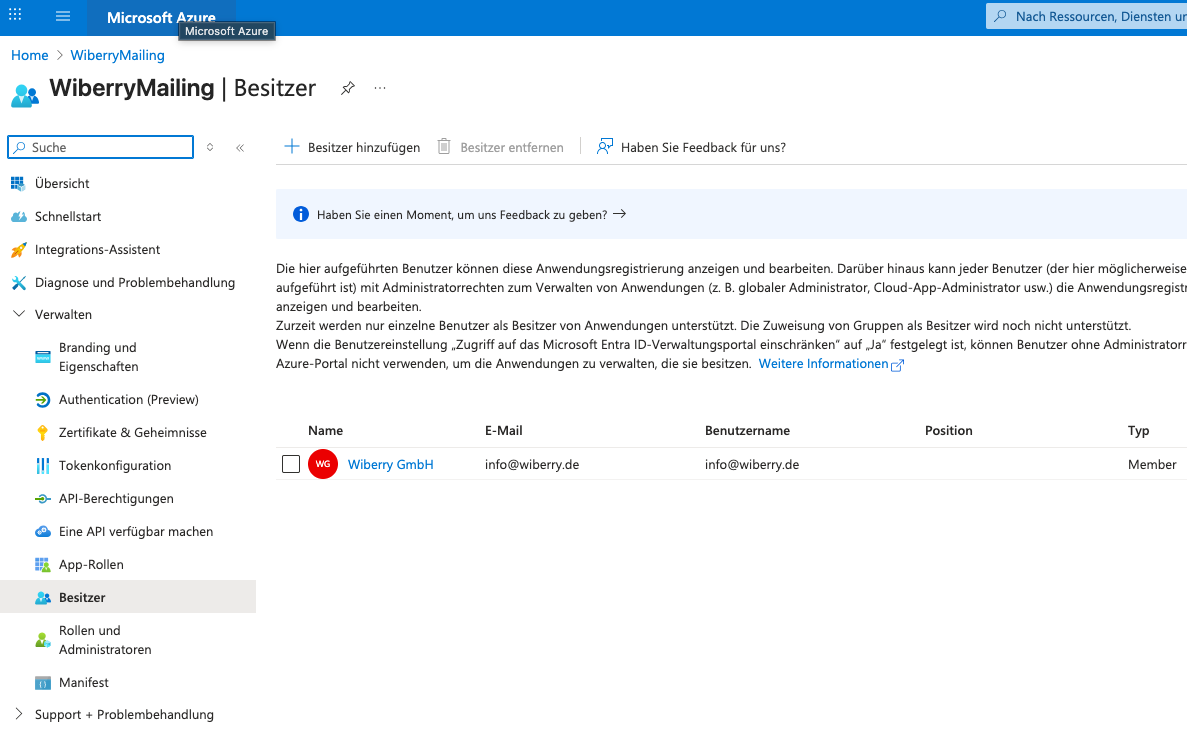Collapse the Verwalten section

pos(19,314)
